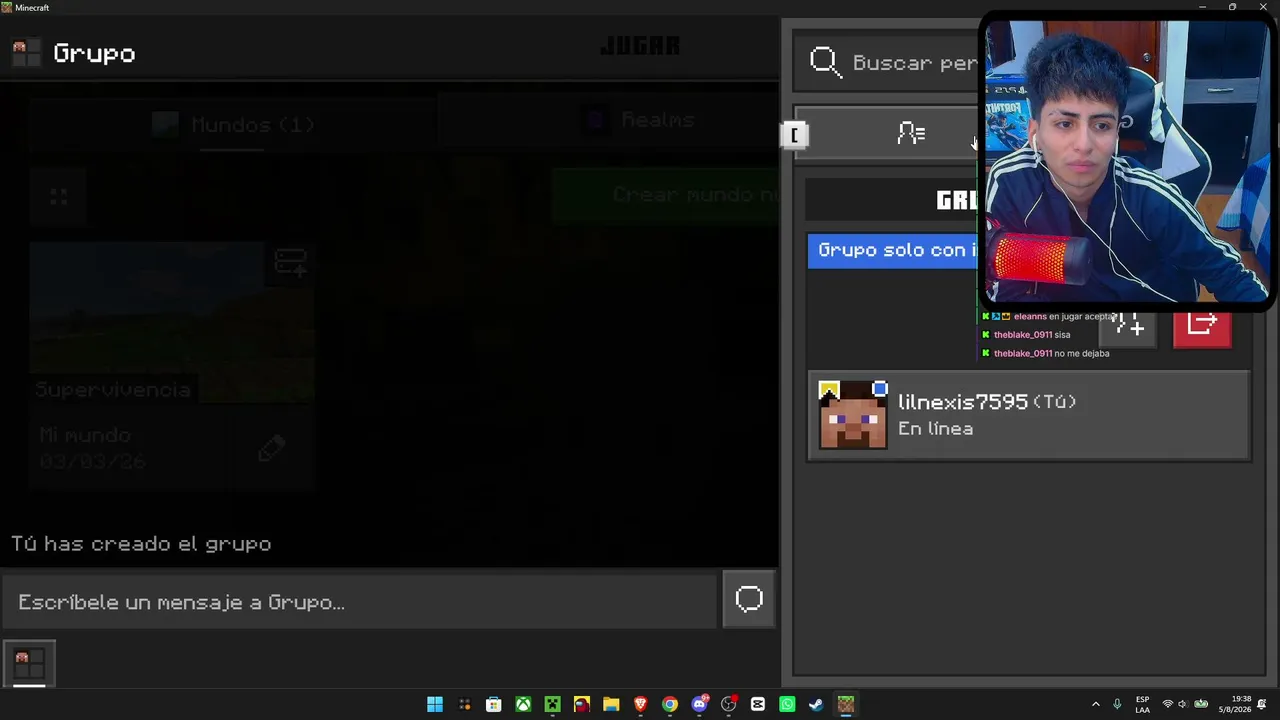Launch Brave browser from taskbar
The height and width of the screenshot is (720, 1280).
tap(641, 705)
